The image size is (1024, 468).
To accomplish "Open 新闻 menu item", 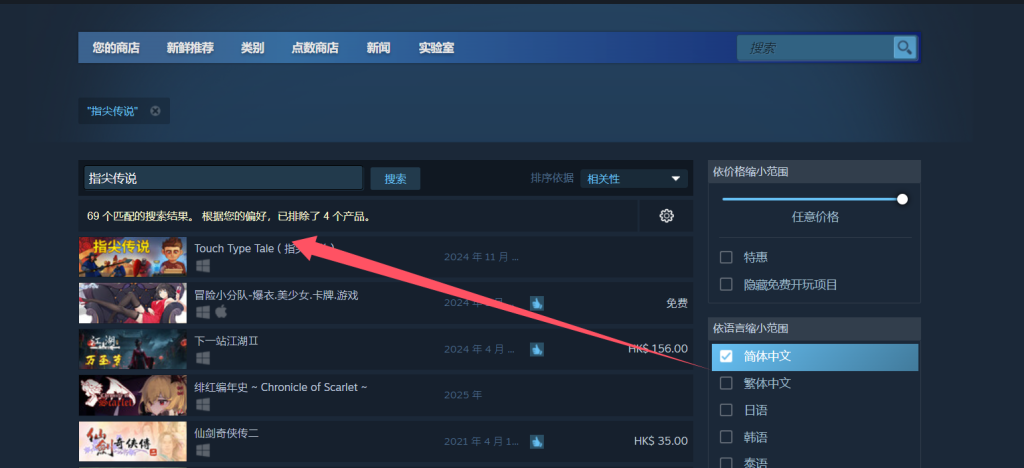I will 379,48.
